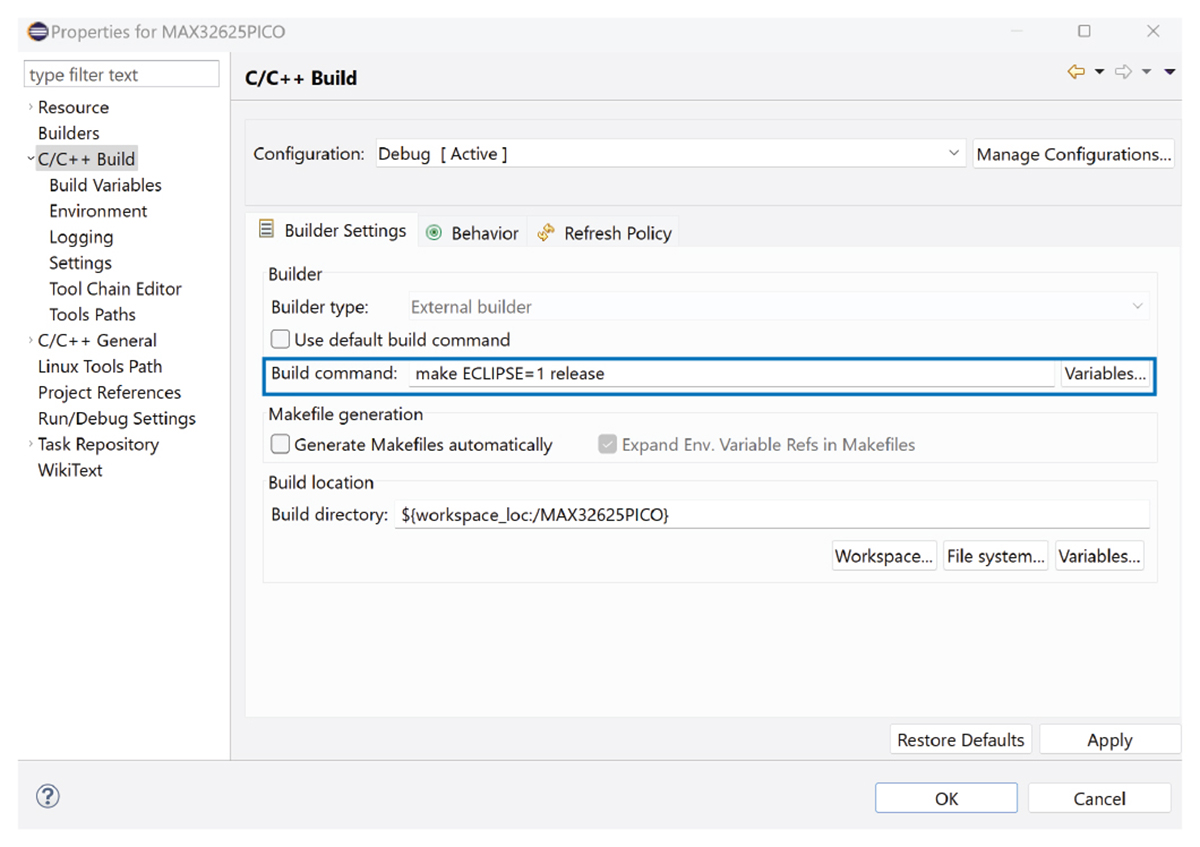This screenshot has height=847, width=1200.
Task: Check Generate Makefiles automatically
Action: coord(281,445)
